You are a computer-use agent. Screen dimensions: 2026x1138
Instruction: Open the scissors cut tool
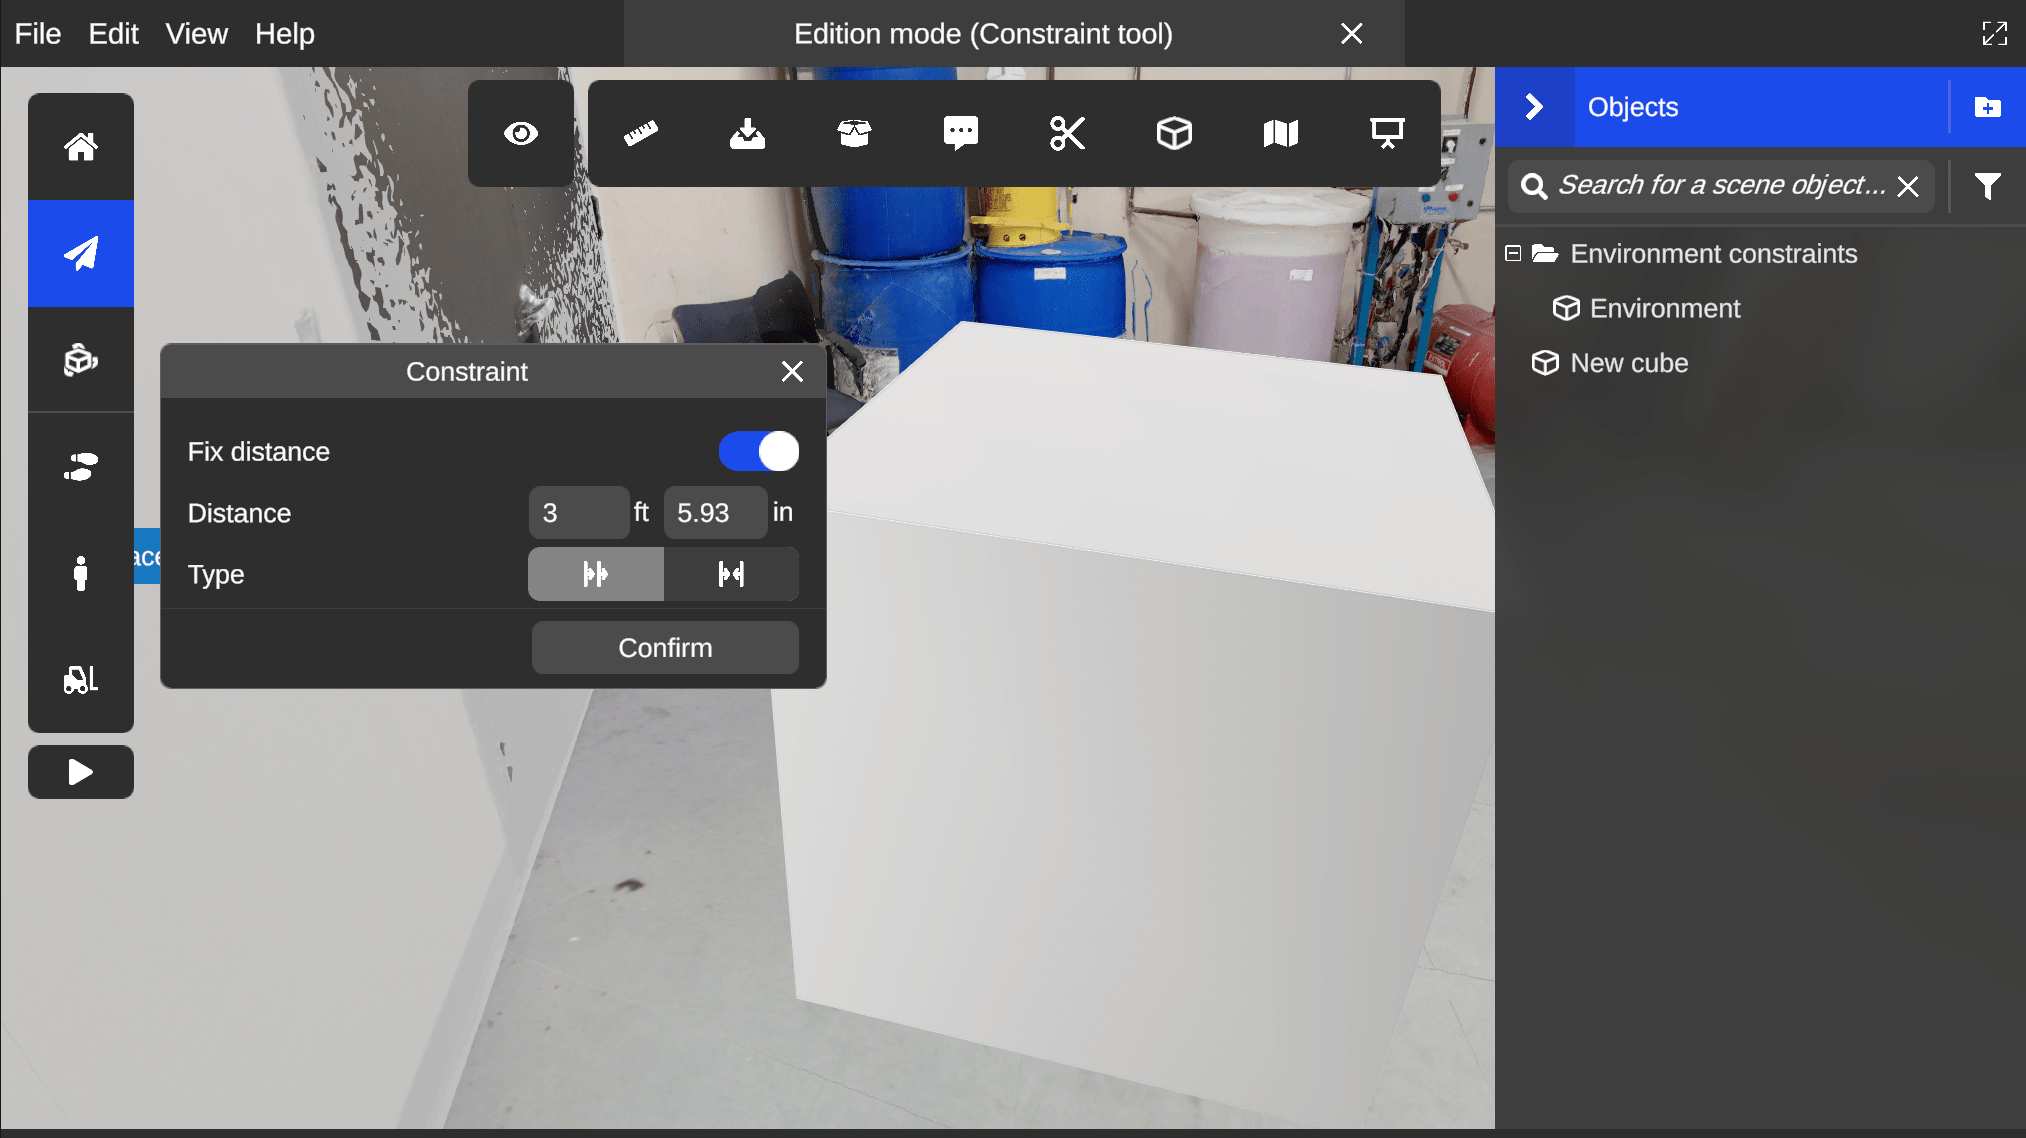click(1067, 133)
